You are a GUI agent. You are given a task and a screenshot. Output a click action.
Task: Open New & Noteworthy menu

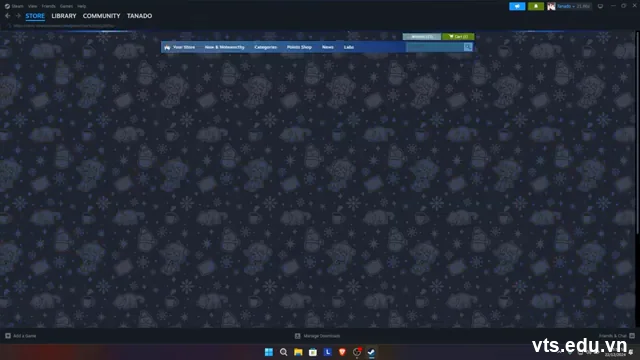pos(224,47)
